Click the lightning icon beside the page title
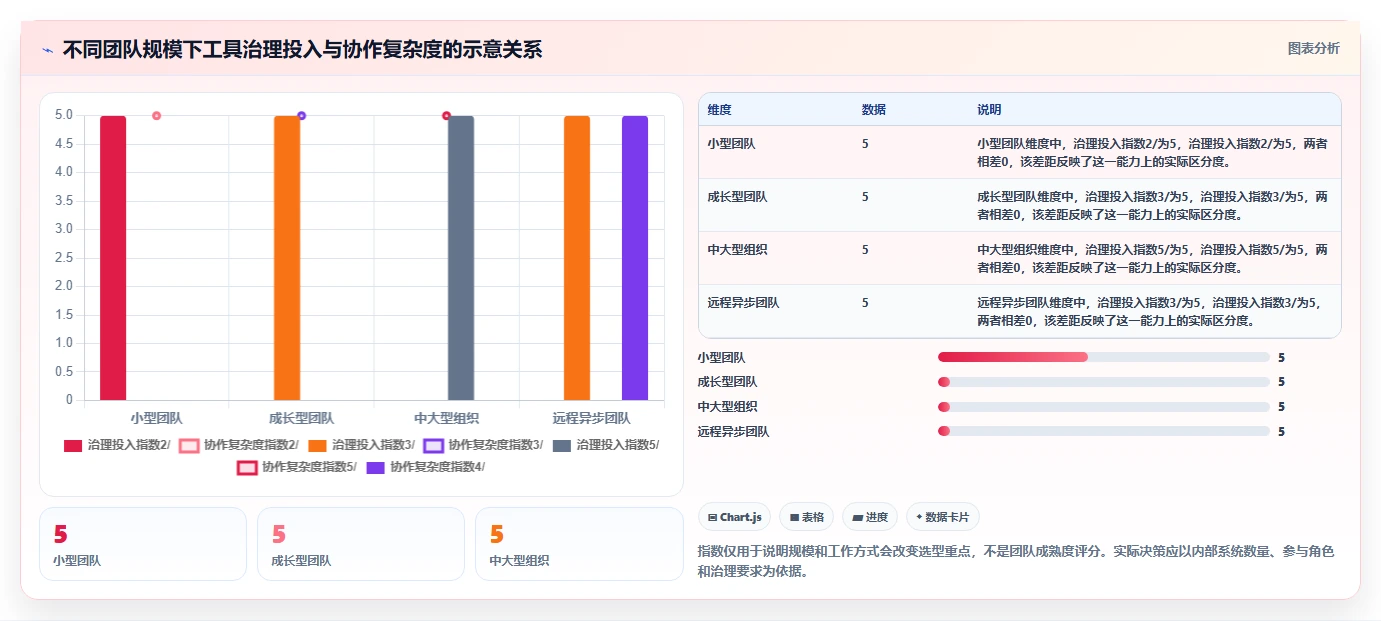This screenshot has width=1381, height=621. tap(47, 50)
